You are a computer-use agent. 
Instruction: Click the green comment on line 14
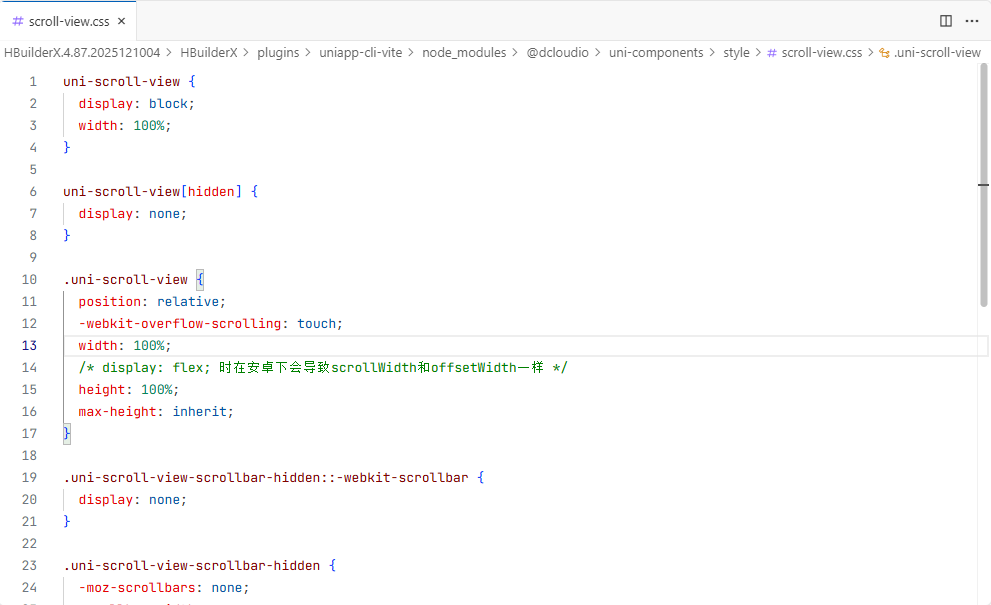tap(323, 367)
